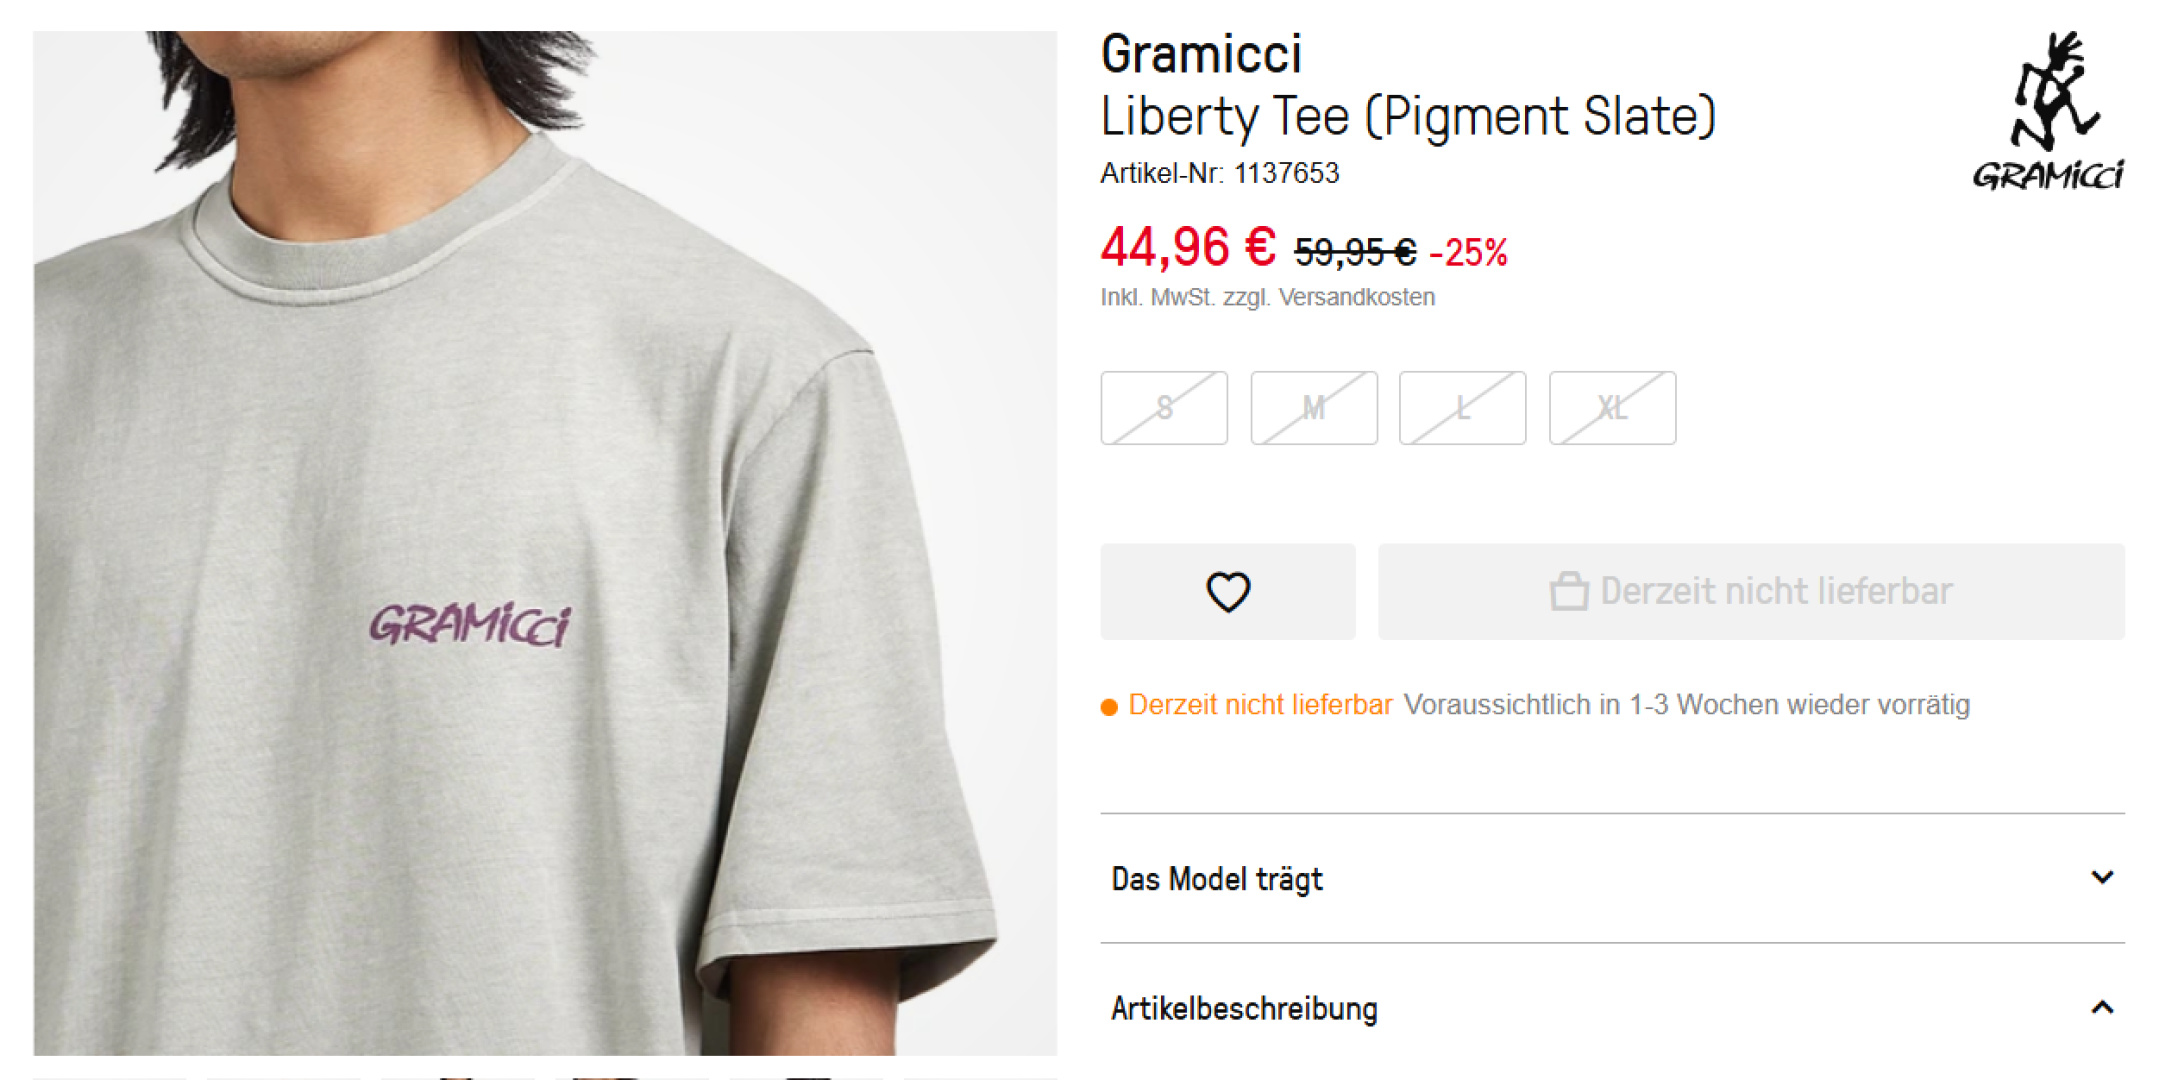Select size M
The height and width of the screenshot is (1080, 2184).
click(x=1314, y=408)
